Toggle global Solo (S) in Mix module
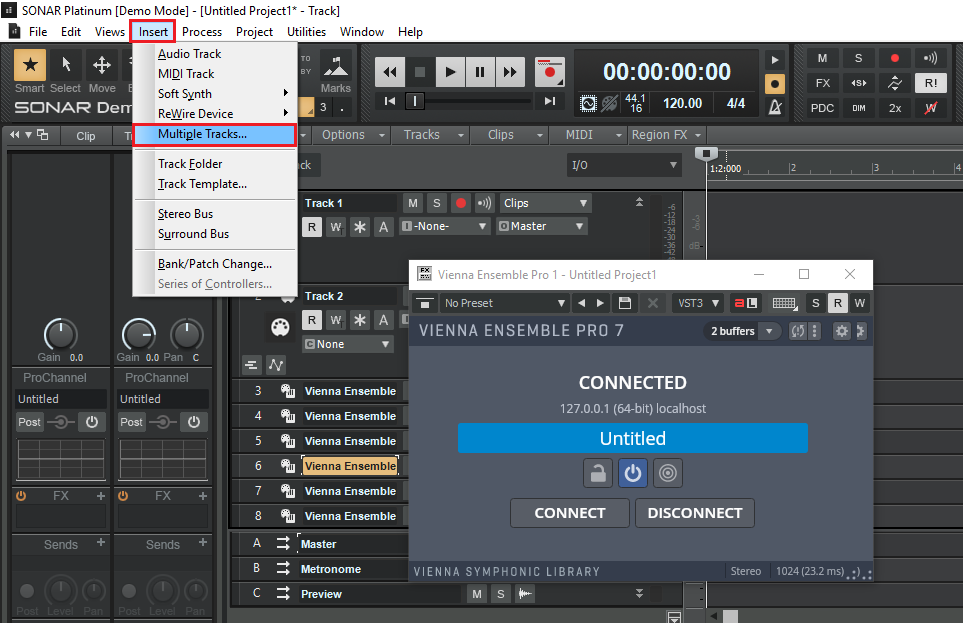The width and height of the screenshot is (963, 623). [859, 58]
